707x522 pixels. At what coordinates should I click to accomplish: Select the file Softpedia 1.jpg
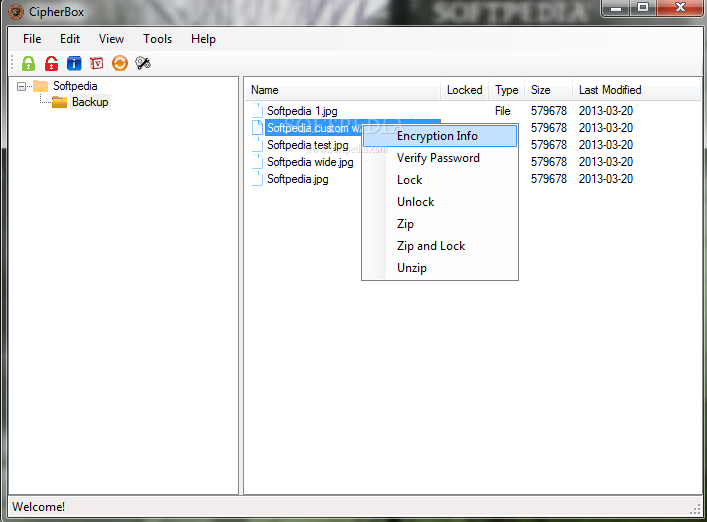tap(302, 111)
